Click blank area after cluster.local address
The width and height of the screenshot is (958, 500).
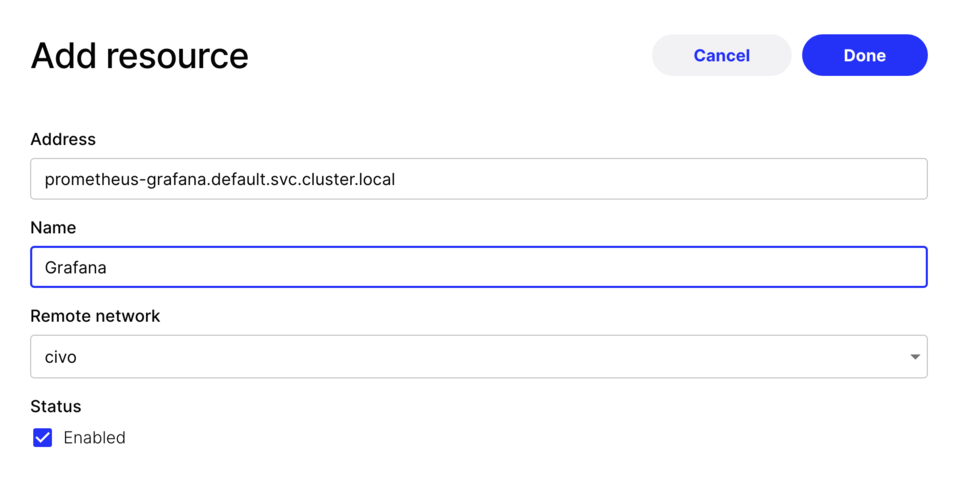660,179
